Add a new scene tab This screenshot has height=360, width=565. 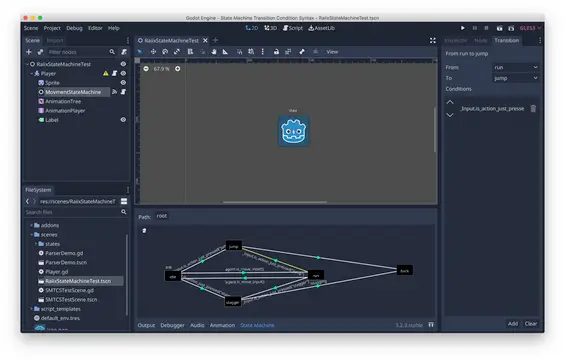[215, 40]
